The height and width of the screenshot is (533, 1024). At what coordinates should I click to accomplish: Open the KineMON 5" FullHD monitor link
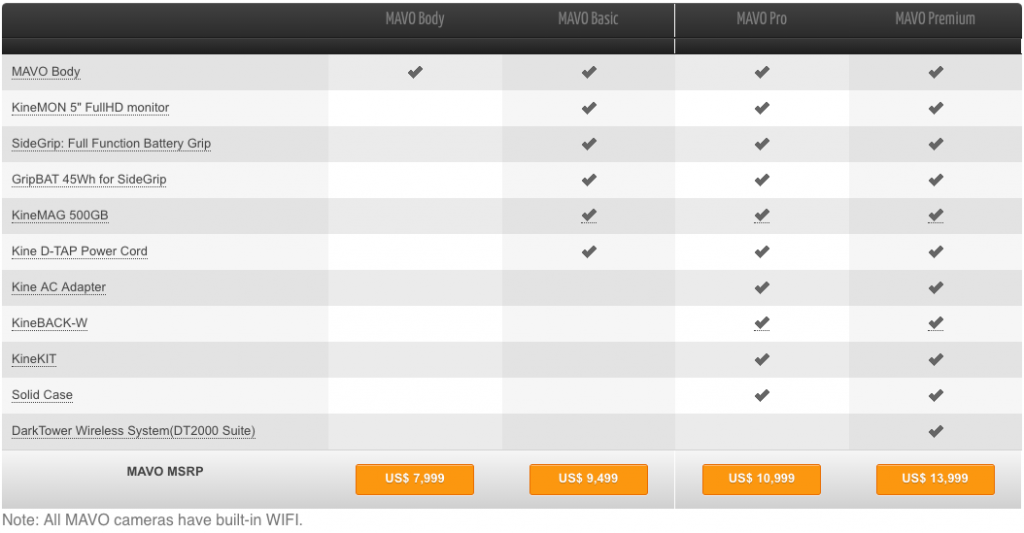90,108
